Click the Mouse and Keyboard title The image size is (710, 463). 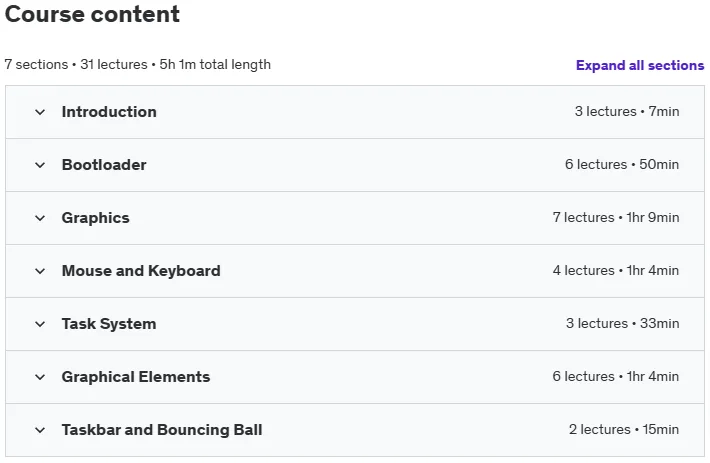pos(141,271)
